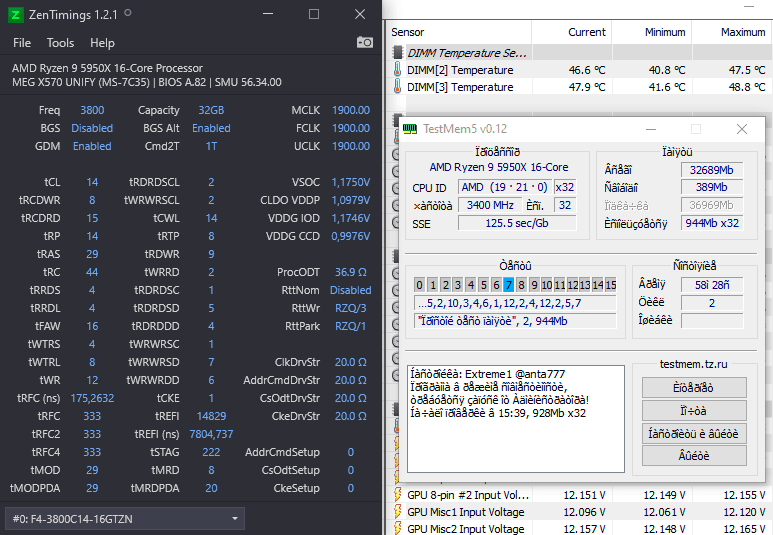Click GPU Misc1 Input Voltage lightning icon
This screenshot has width=773, height=535.
[397, 511]
